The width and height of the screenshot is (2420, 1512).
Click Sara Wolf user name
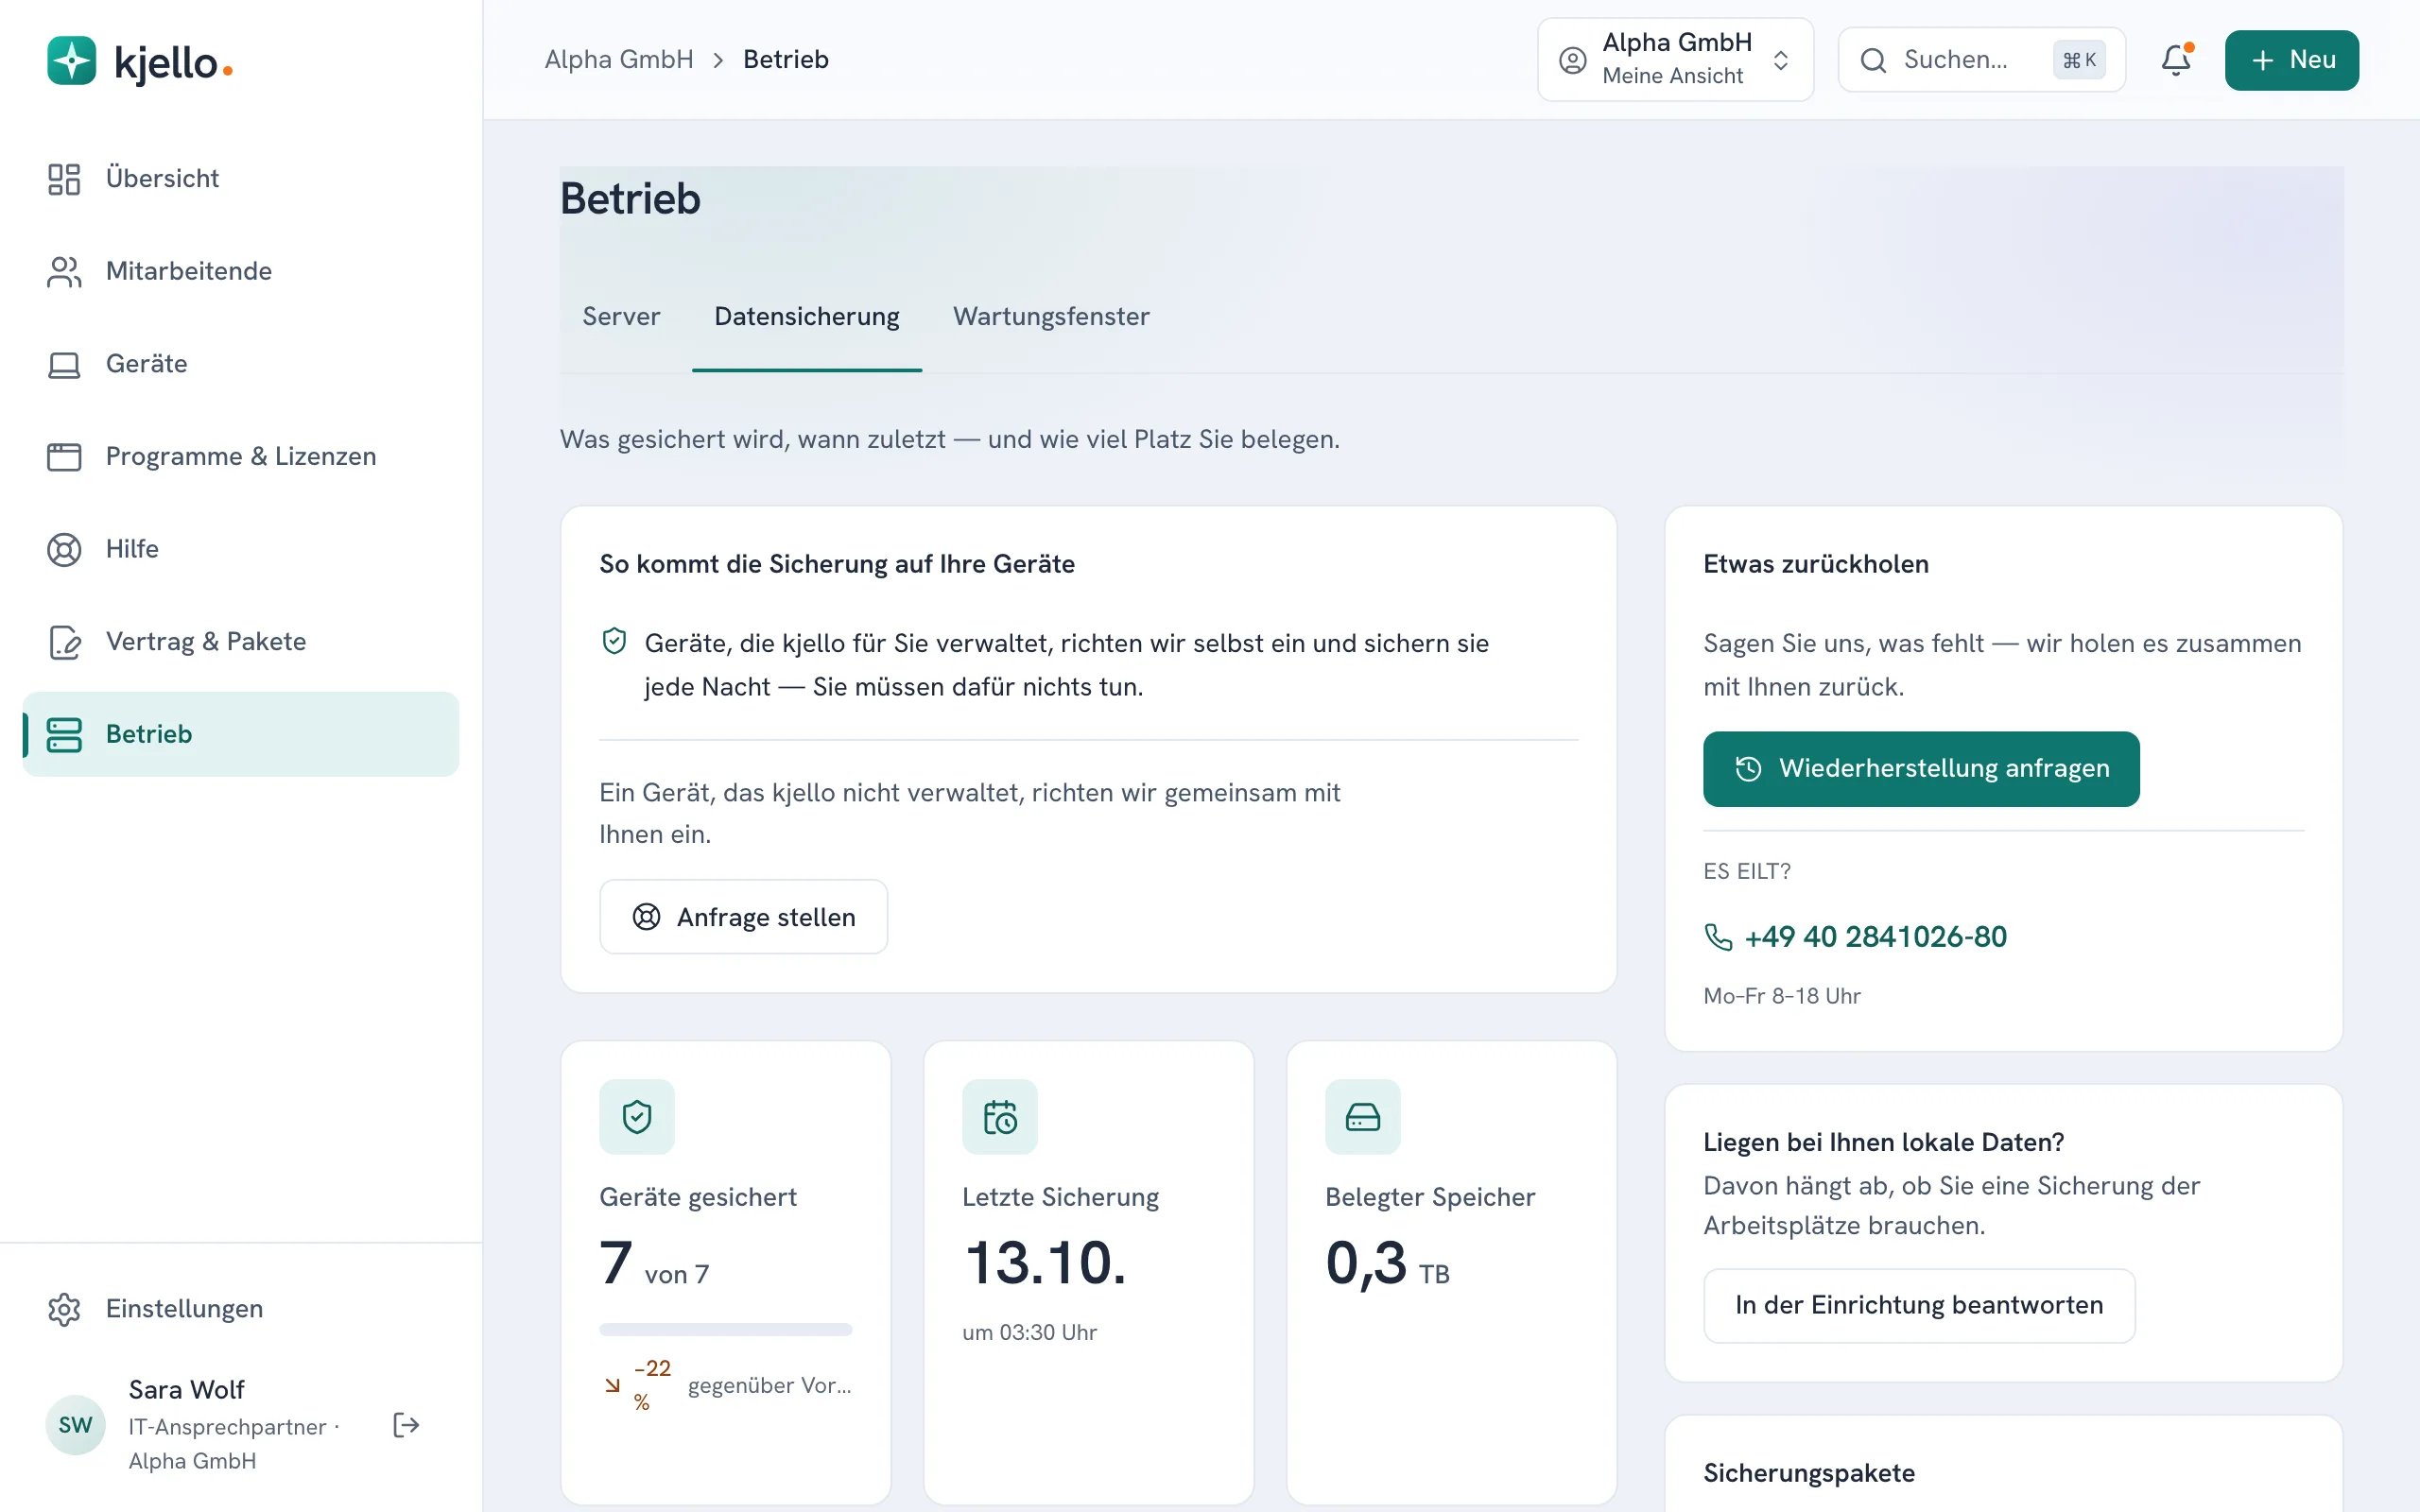[186, 1390]
